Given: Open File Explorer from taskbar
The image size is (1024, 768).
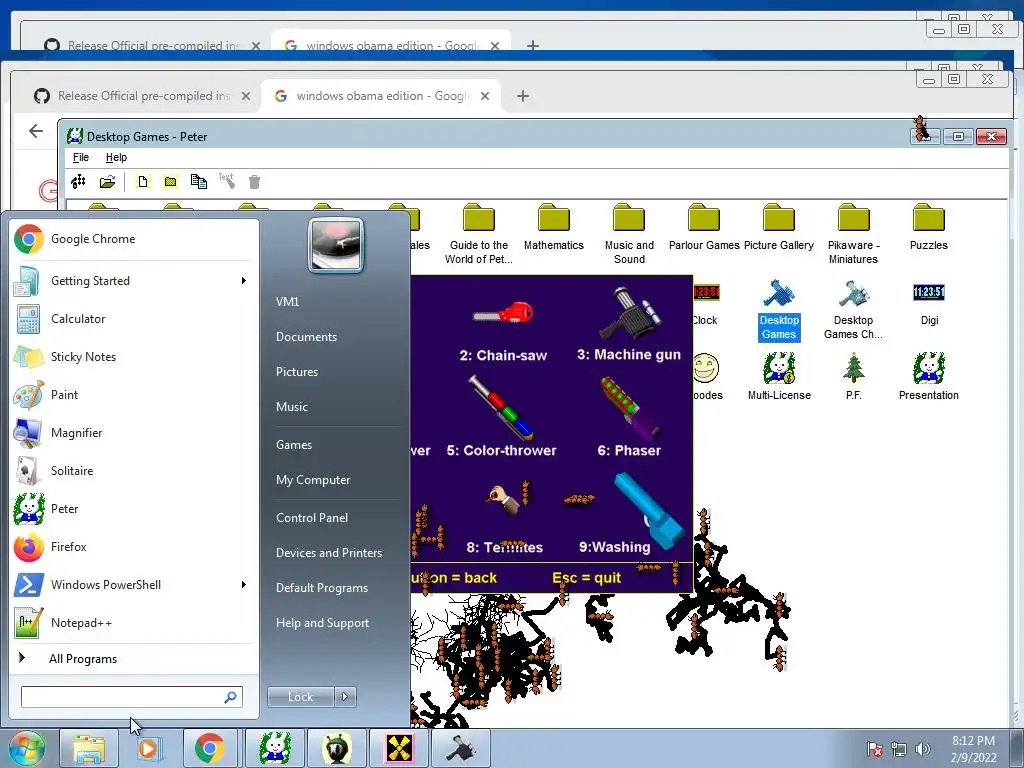Looking at the screenshot, I should (89, 748).
